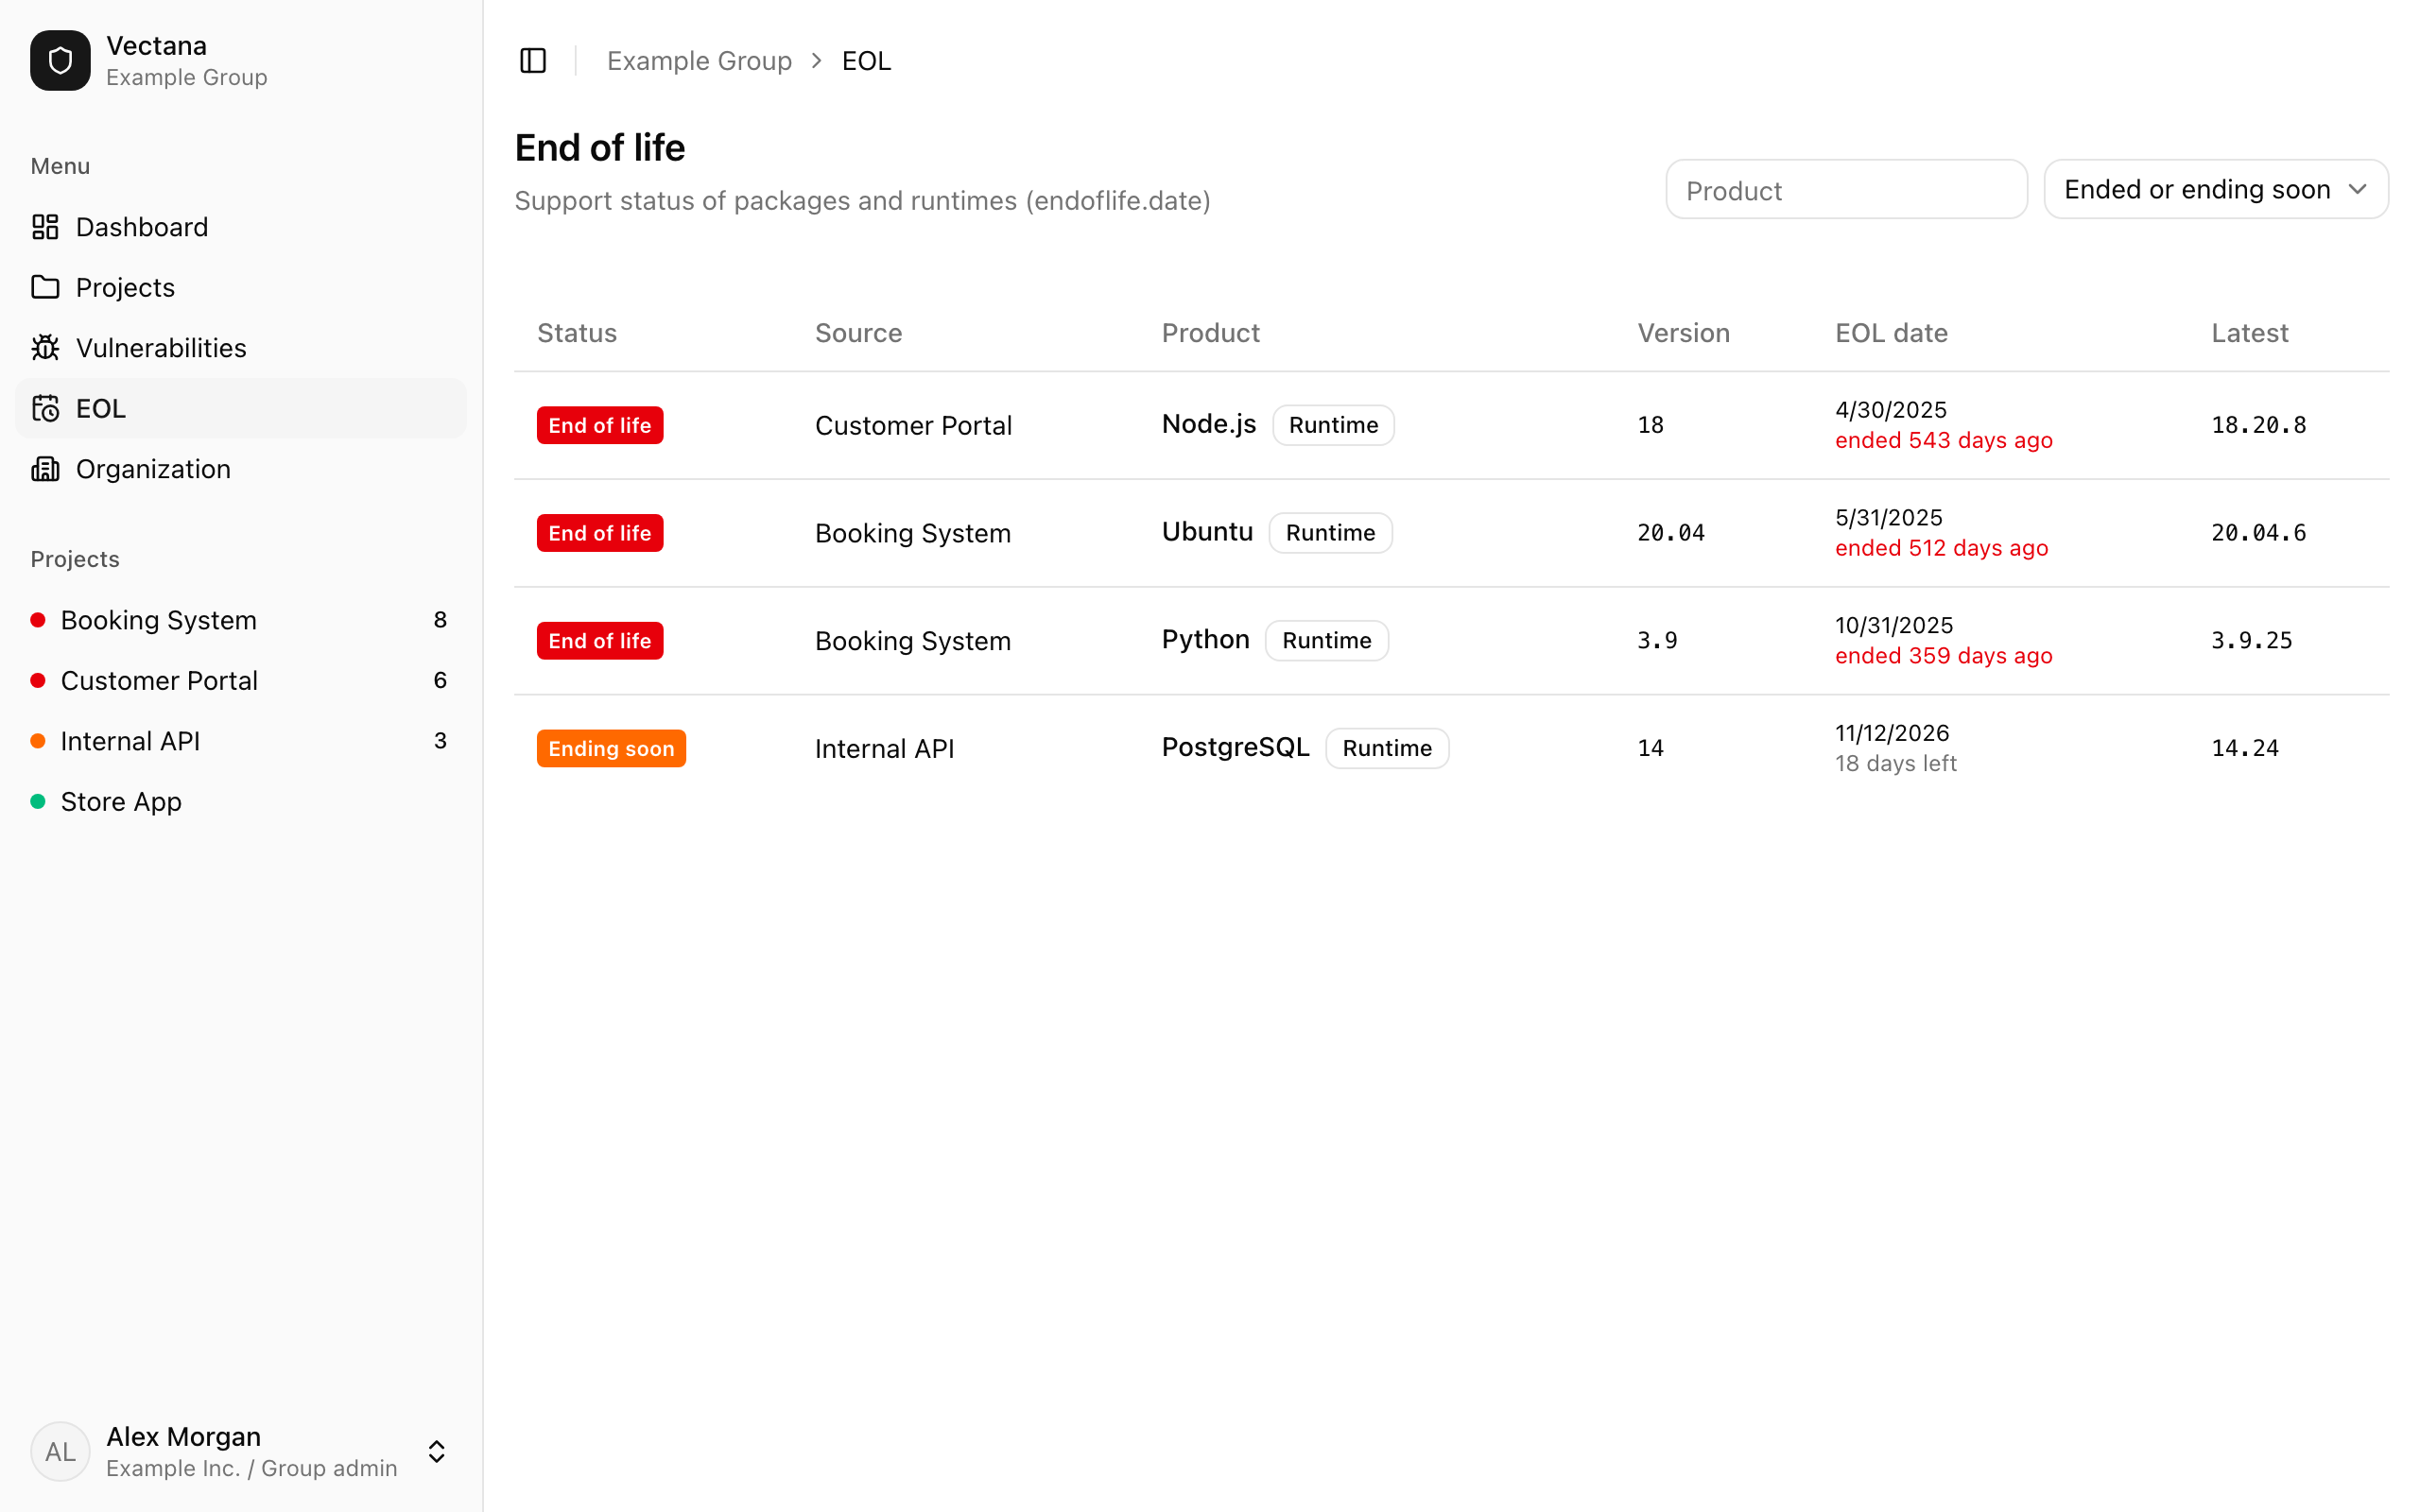Click the Product search input field
2420x1512 pixels.
pyautogui.click(x=1846, y=189)
